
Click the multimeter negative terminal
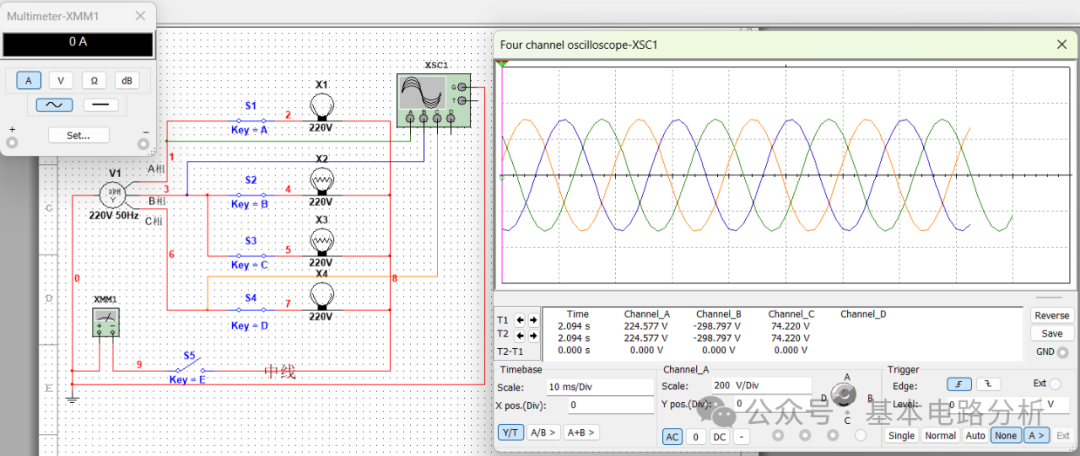click(143, 143)
